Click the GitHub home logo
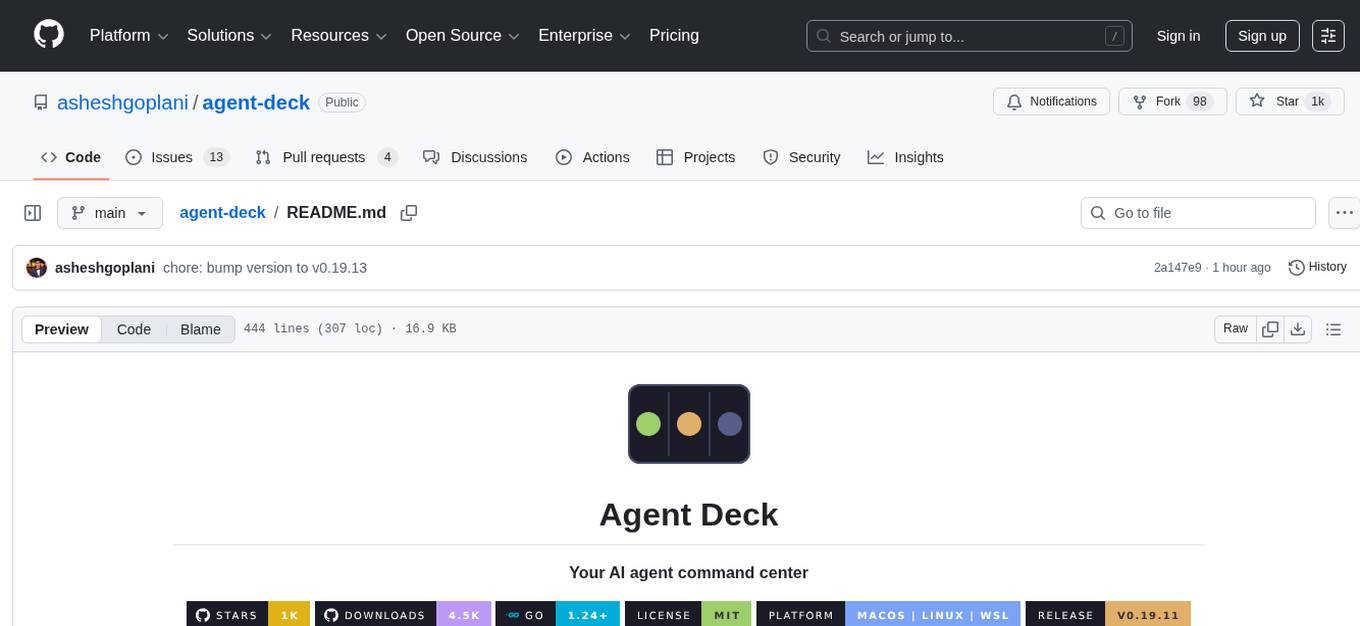This screenshot has height=626, width=1360. point(48,35)
